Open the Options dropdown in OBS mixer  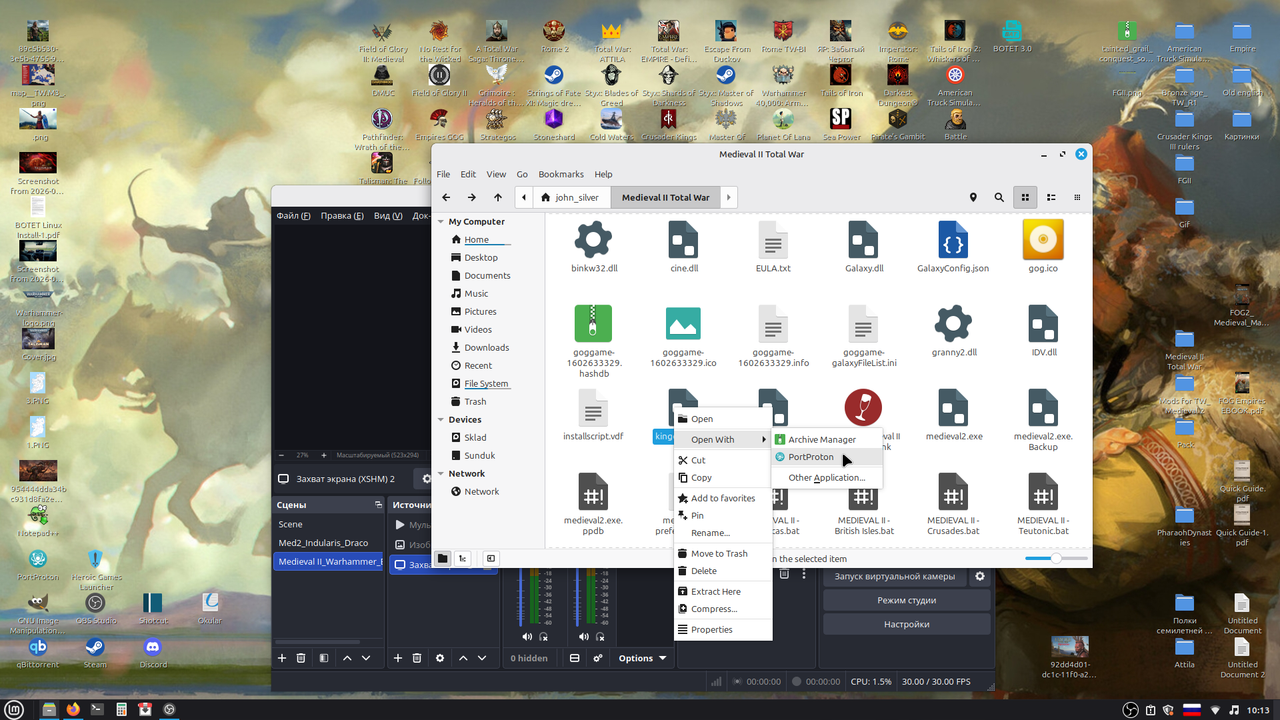point(642,658)
